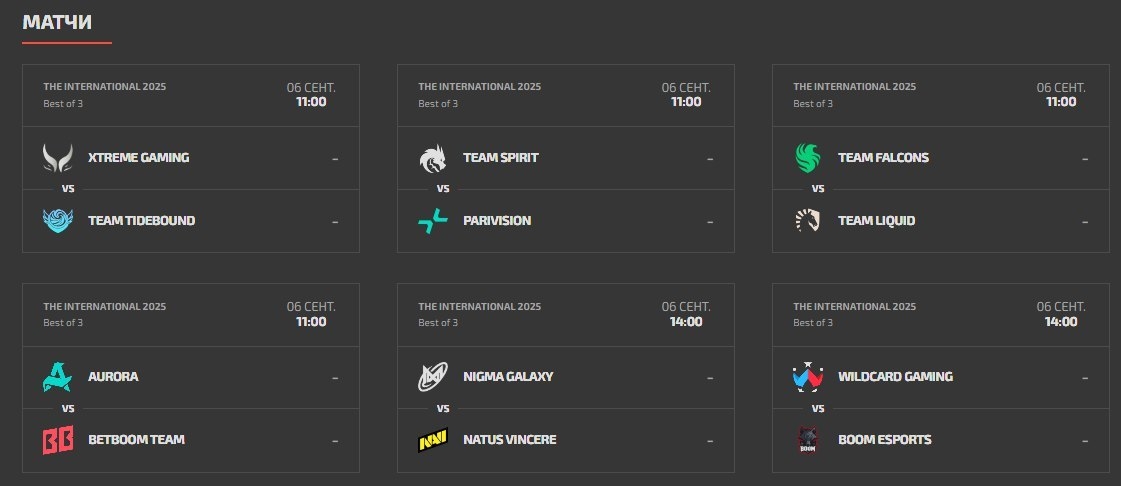Open the PARIVISION team name link
The height and width of the screenshot is (486, 1121).
coord(497,221)
